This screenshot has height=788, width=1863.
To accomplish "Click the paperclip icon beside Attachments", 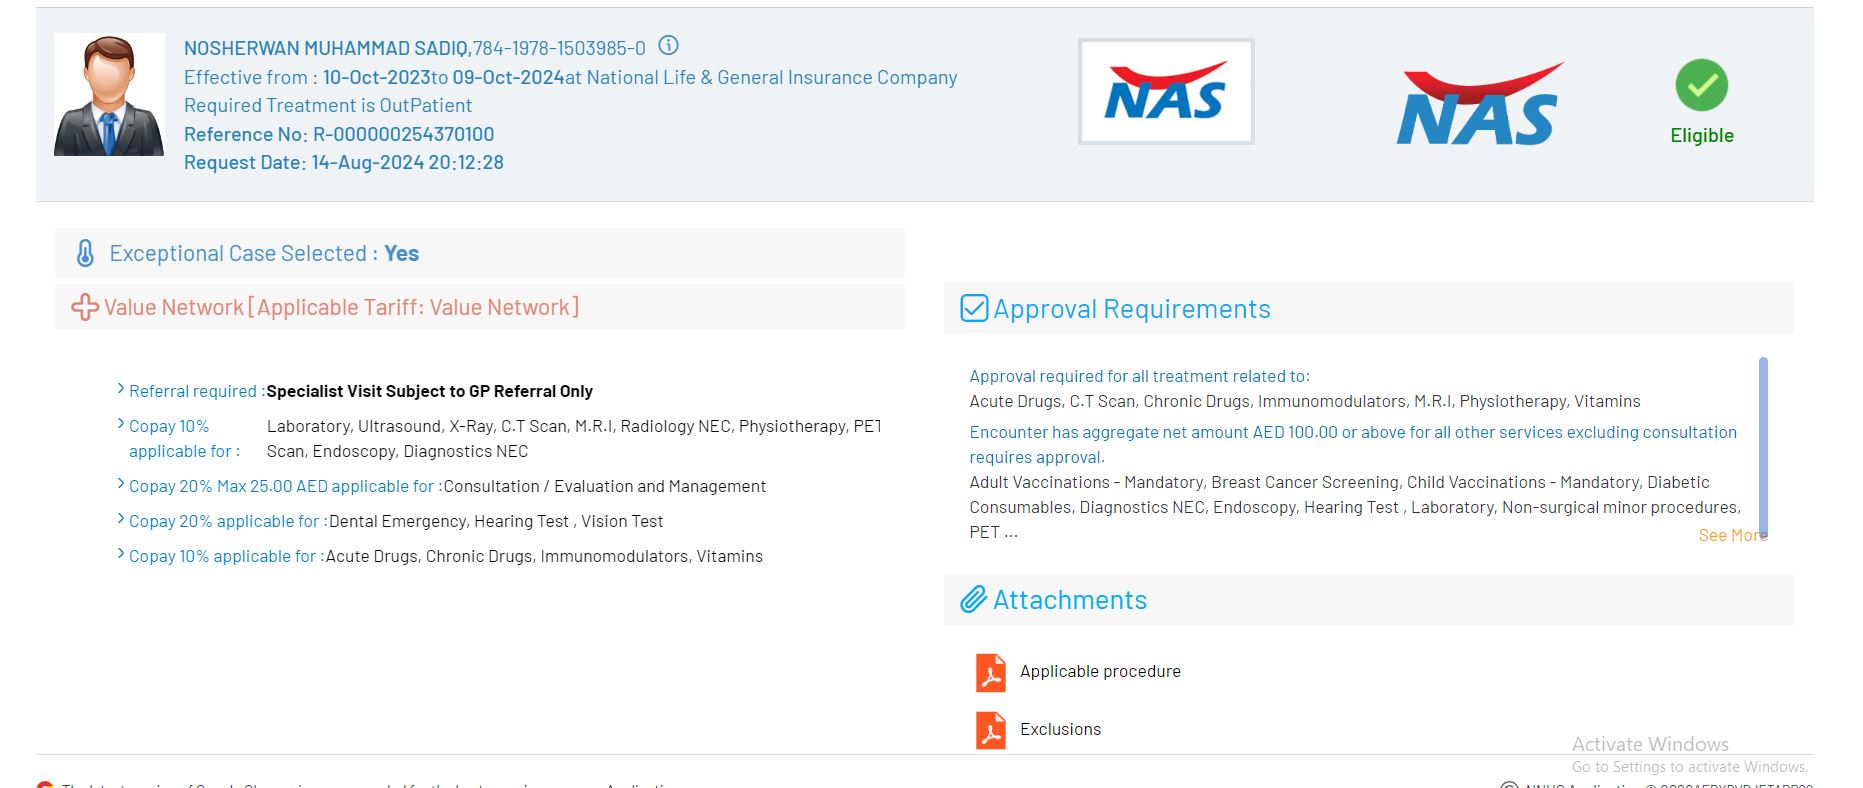I will 974,600.
